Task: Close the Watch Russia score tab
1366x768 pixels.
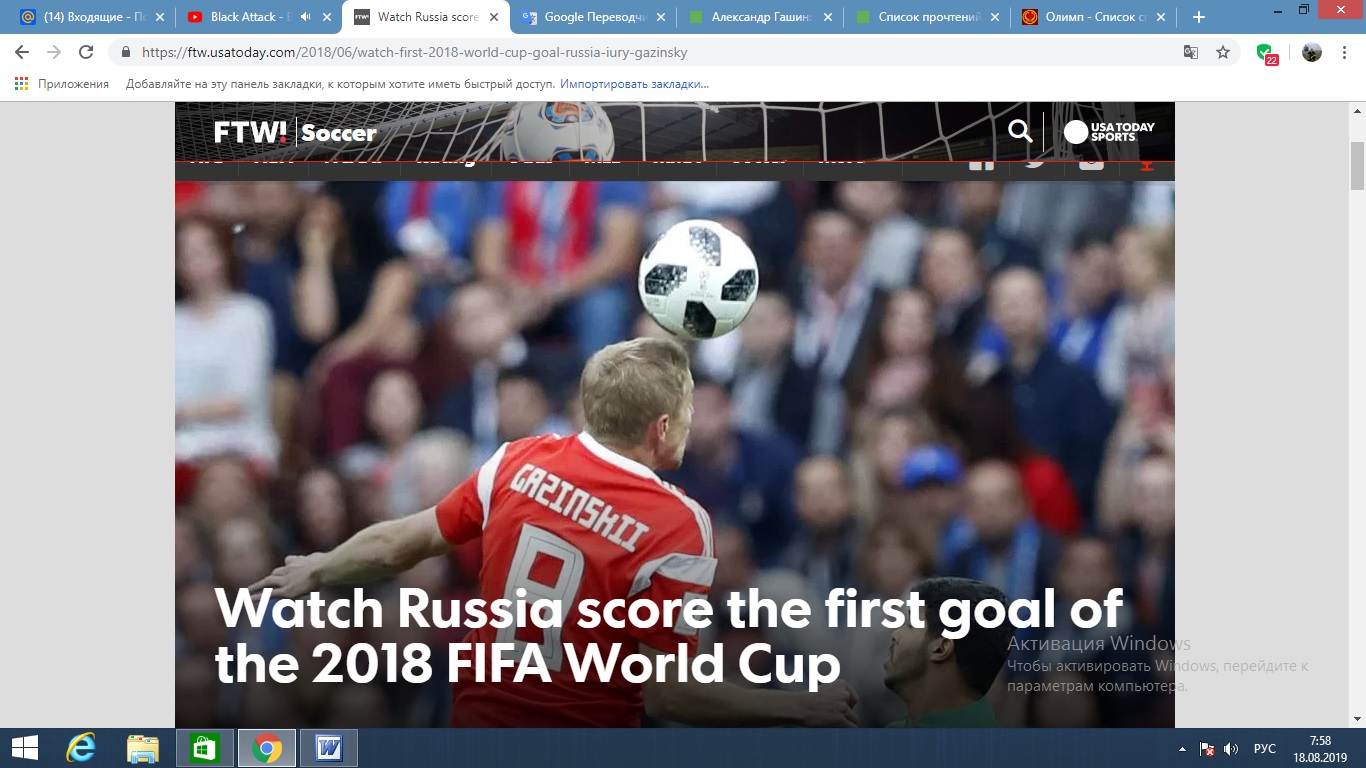Action: (493, 17)
